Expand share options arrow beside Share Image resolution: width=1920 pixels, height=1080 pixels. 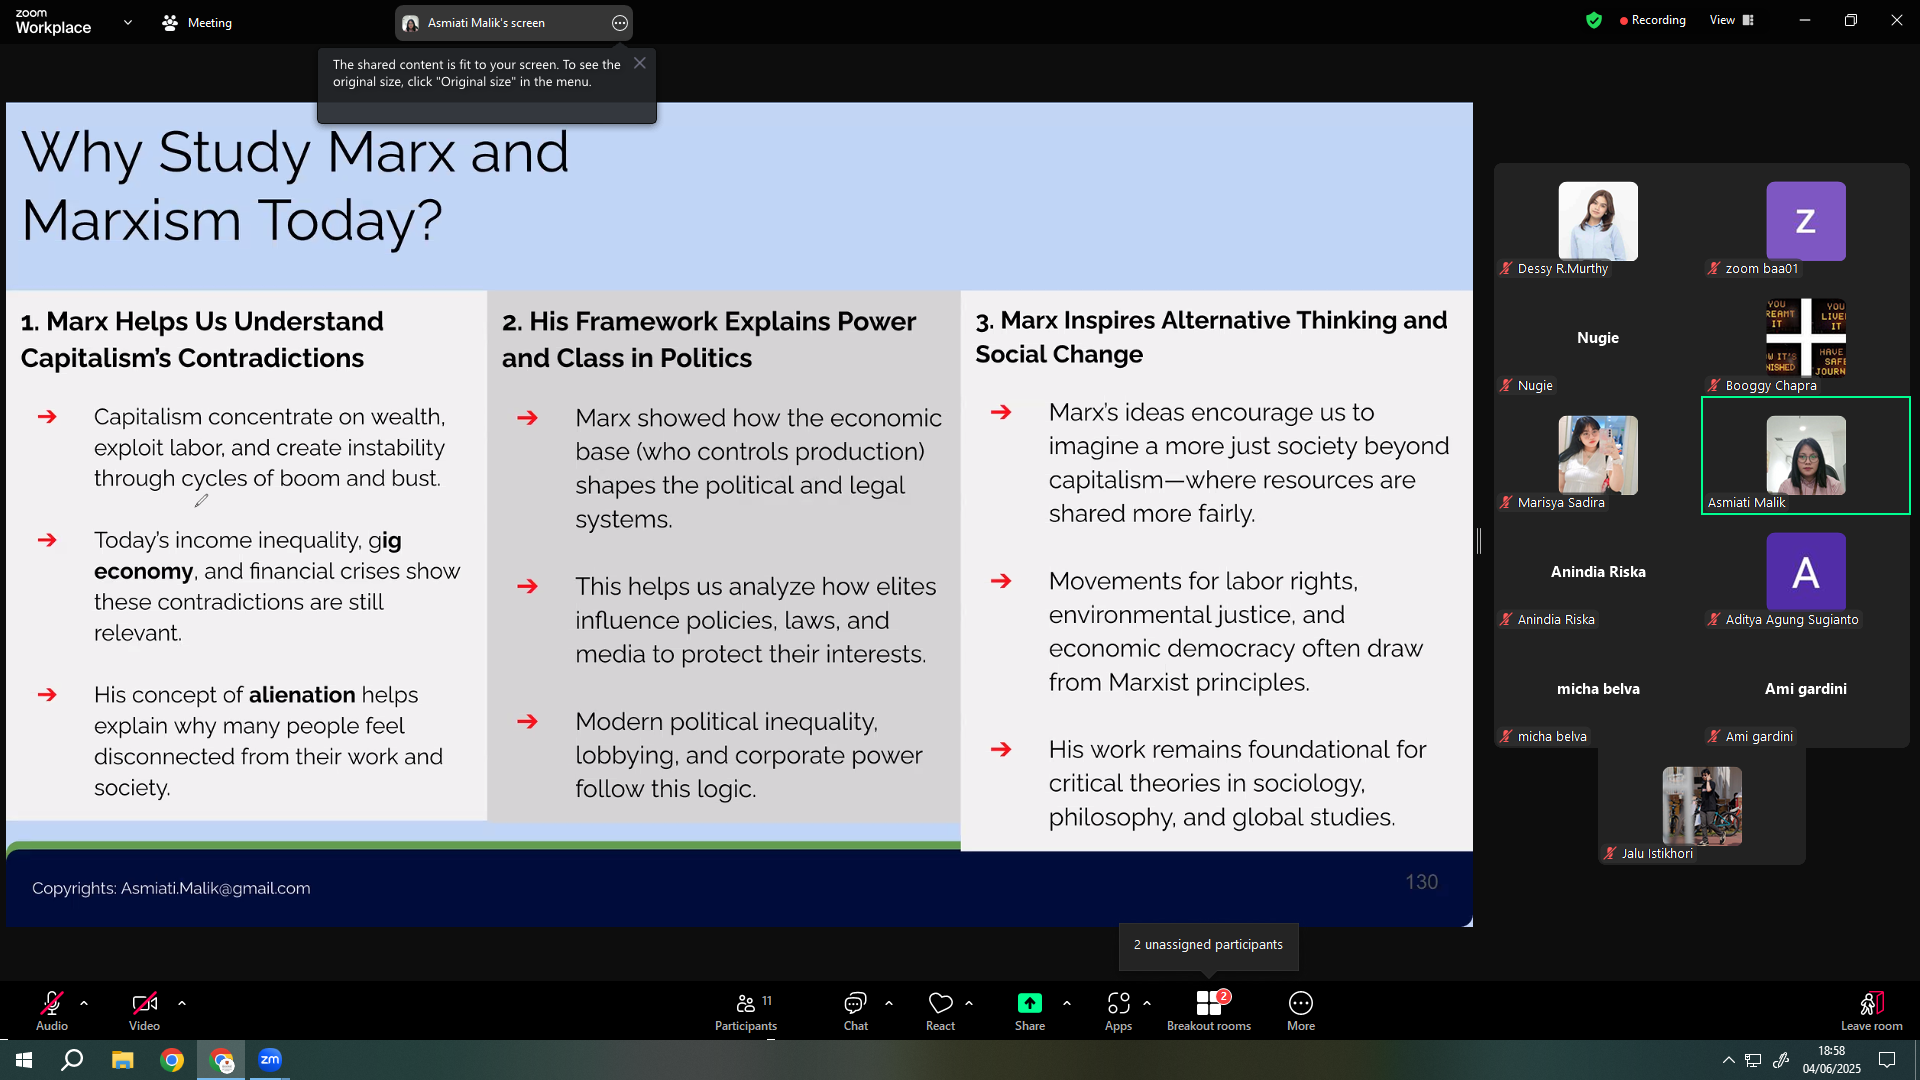click(x=1067, y=1002)
